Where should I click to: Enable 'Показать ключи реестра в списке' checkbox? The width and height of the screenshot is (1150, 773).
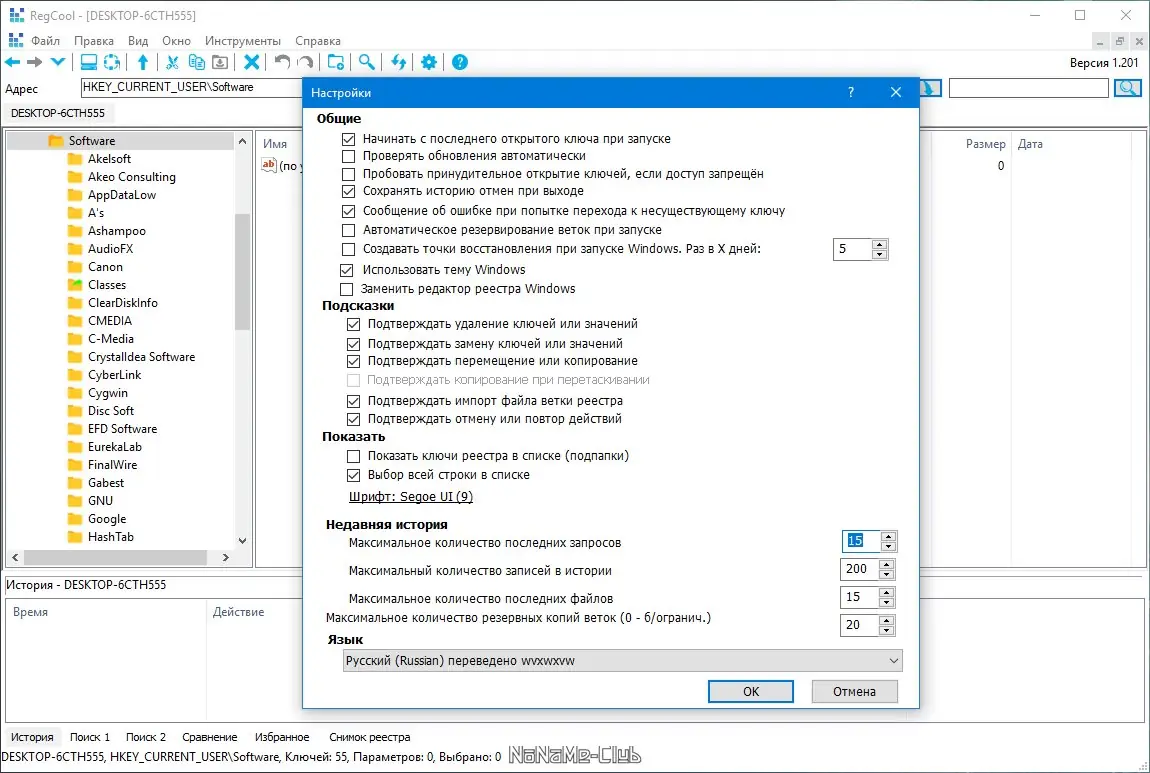[354, 456]
